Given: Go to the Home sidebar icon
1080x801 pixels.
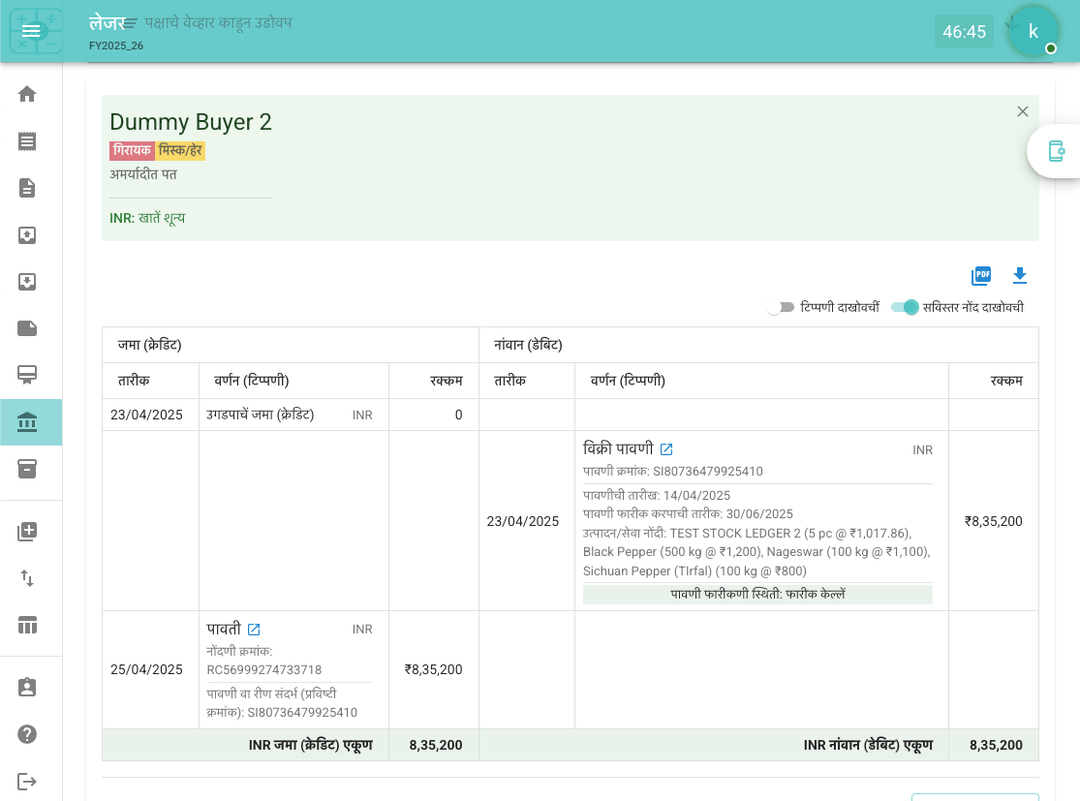Looking at the screenshot, I should click(x=27, y=94).
